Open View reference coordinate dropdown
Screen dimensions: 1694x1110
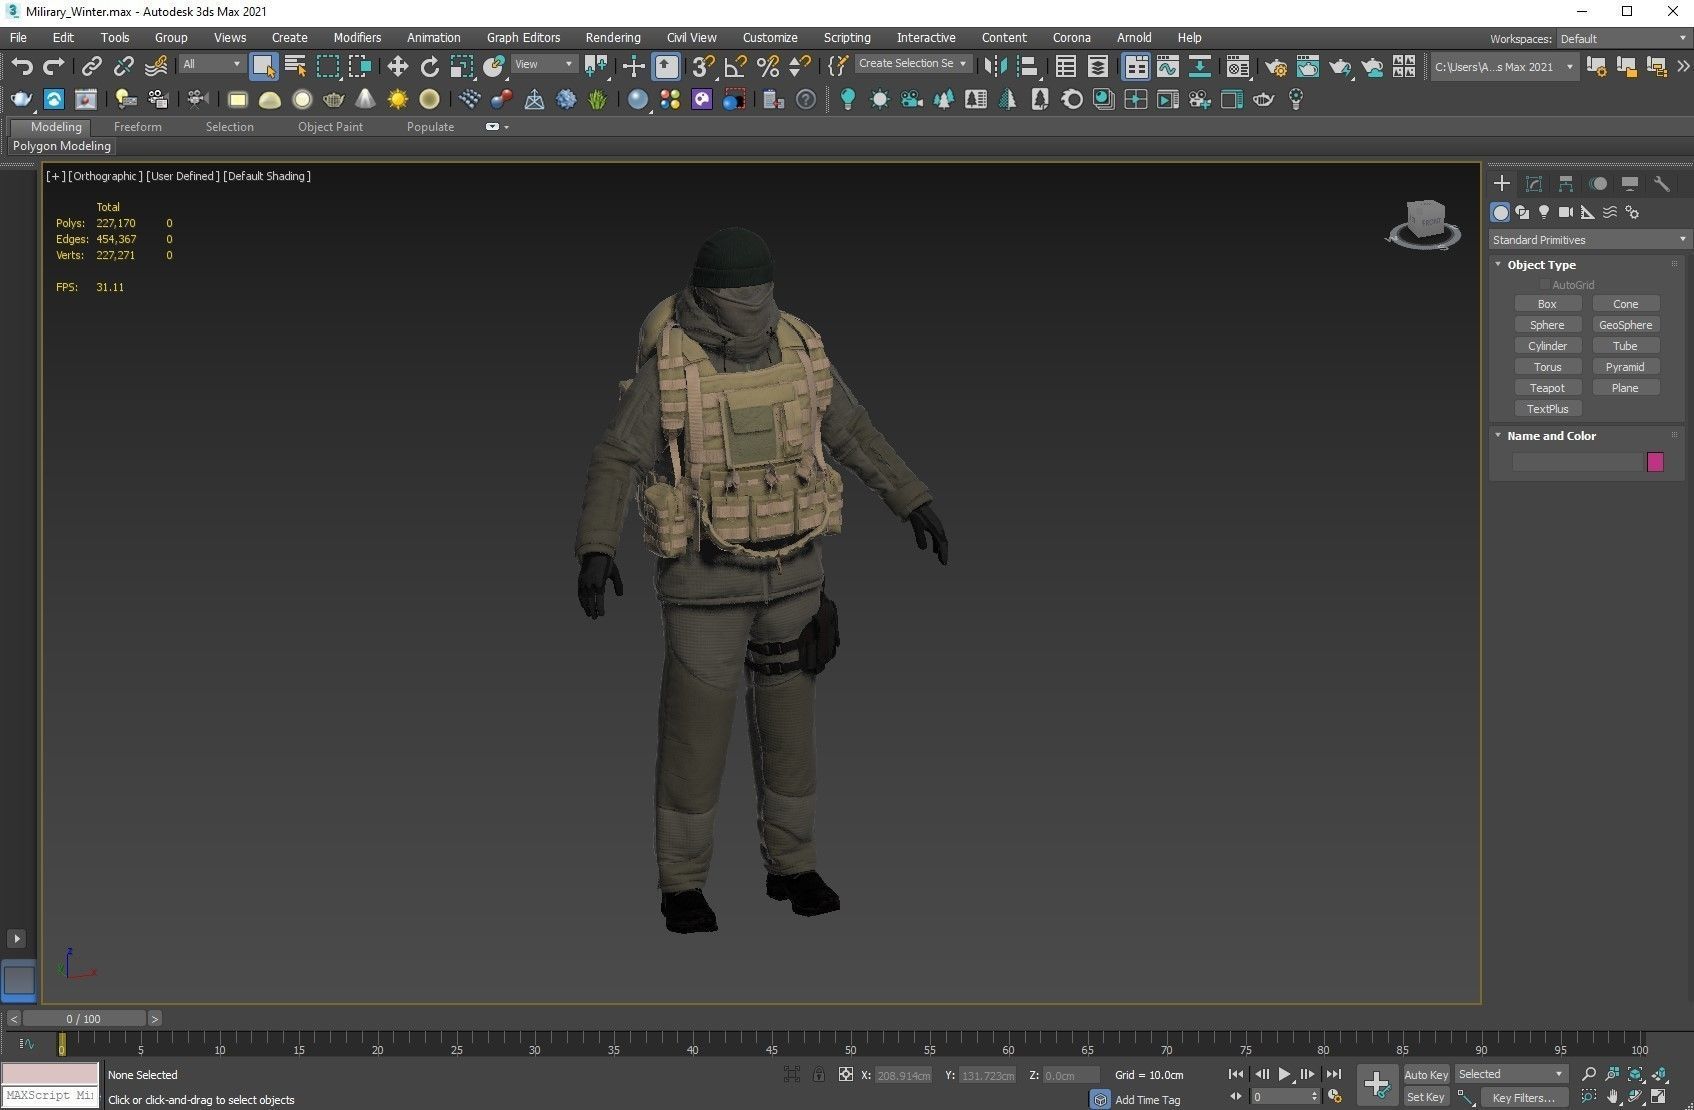[543, 64]
